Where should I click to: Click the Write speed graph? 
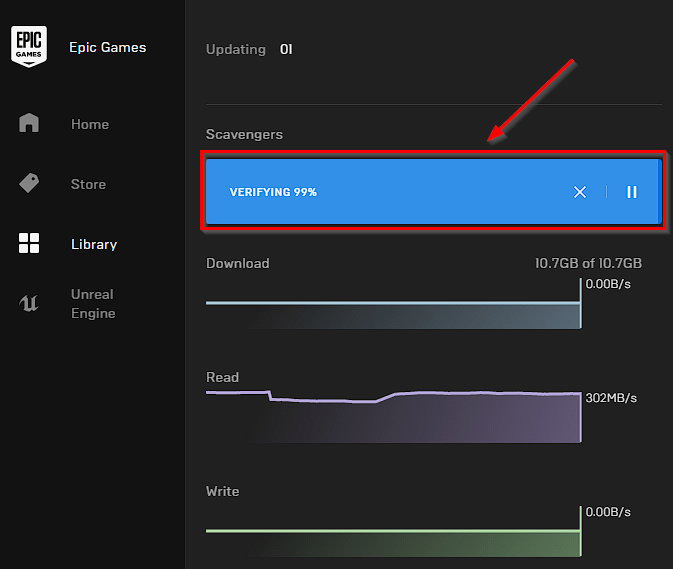pos(394,531)
